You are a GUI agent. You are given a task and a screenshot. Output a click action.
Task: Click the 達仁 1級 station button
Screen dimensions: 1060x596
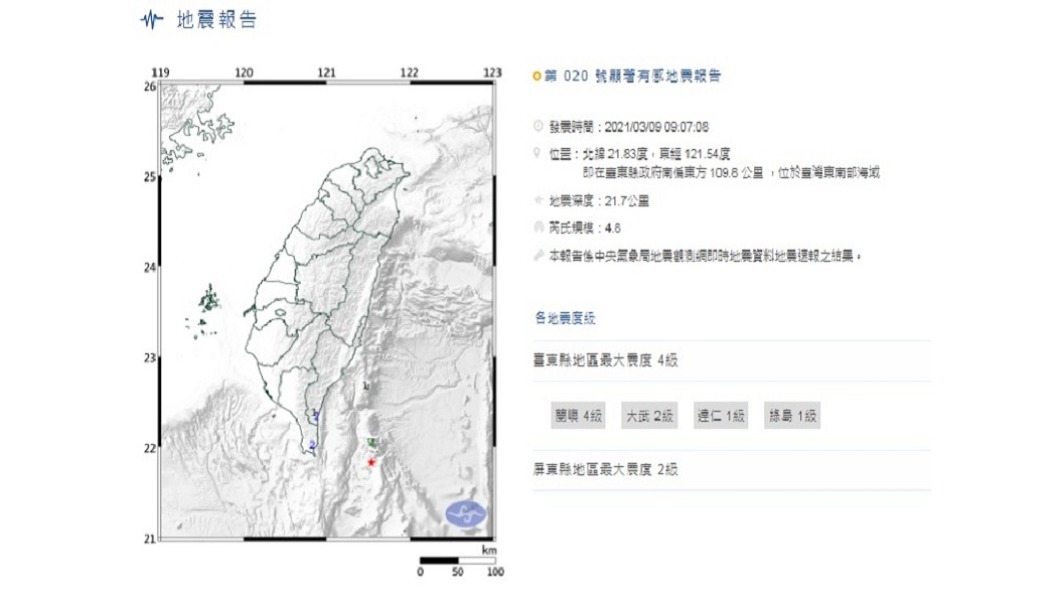[722, 416]
